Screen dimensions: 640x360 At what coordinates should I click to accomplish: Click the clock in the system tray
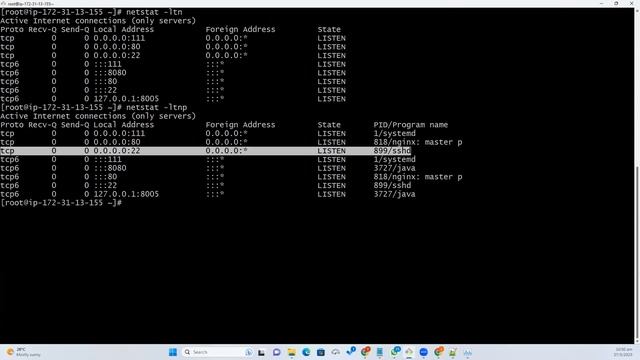(623, 352)
